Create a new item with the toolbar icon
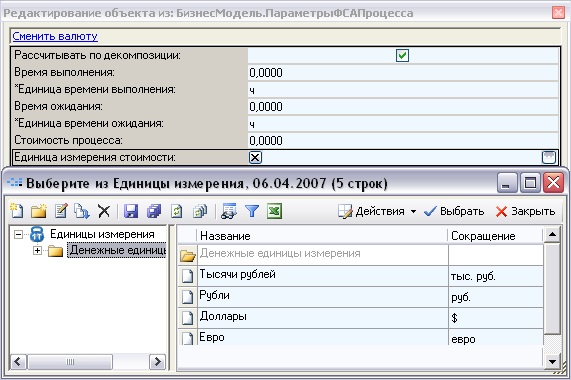Image resolution: width=571 pixels, height=380 pixels. (x=17, y=211)
